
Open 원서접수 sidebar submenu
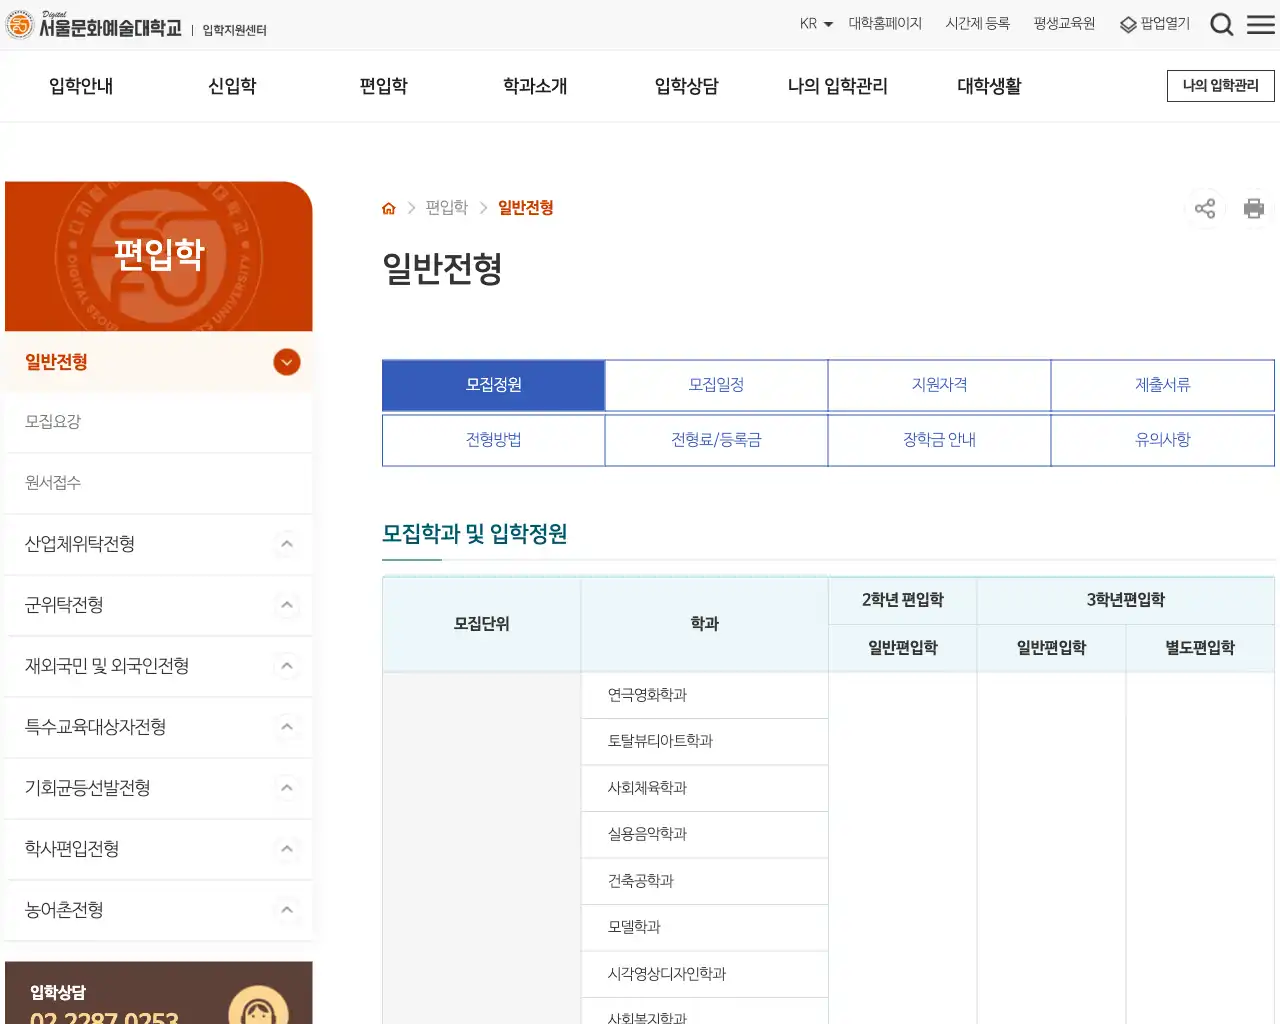158,483
